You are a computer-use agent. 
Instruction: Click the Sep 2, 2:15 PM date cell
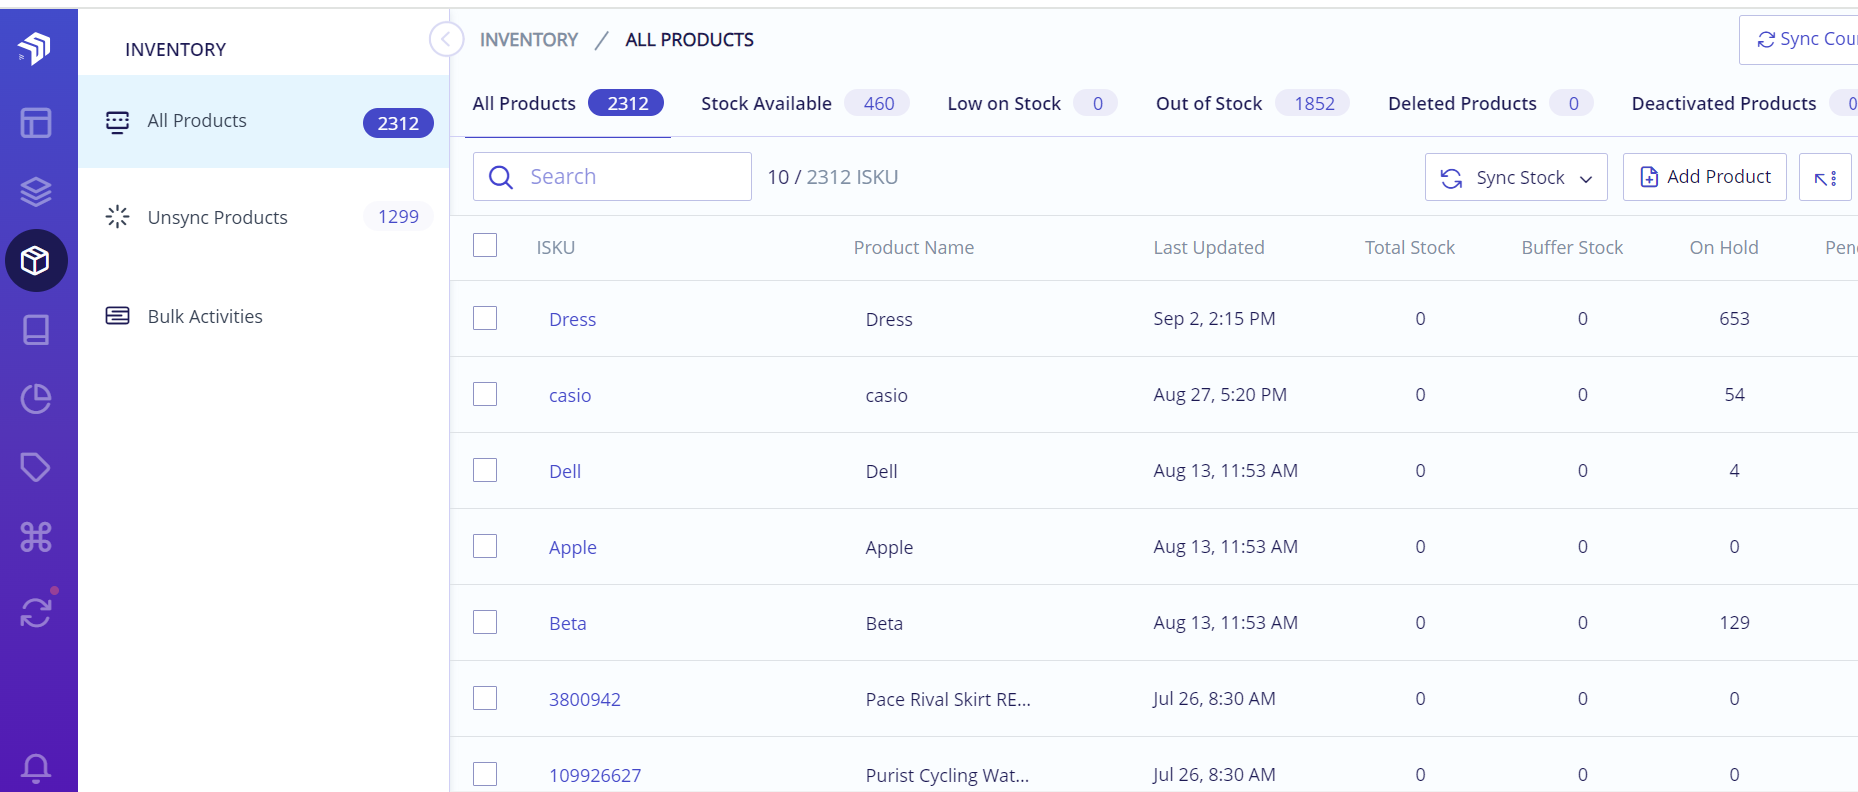pos(1214,318)
